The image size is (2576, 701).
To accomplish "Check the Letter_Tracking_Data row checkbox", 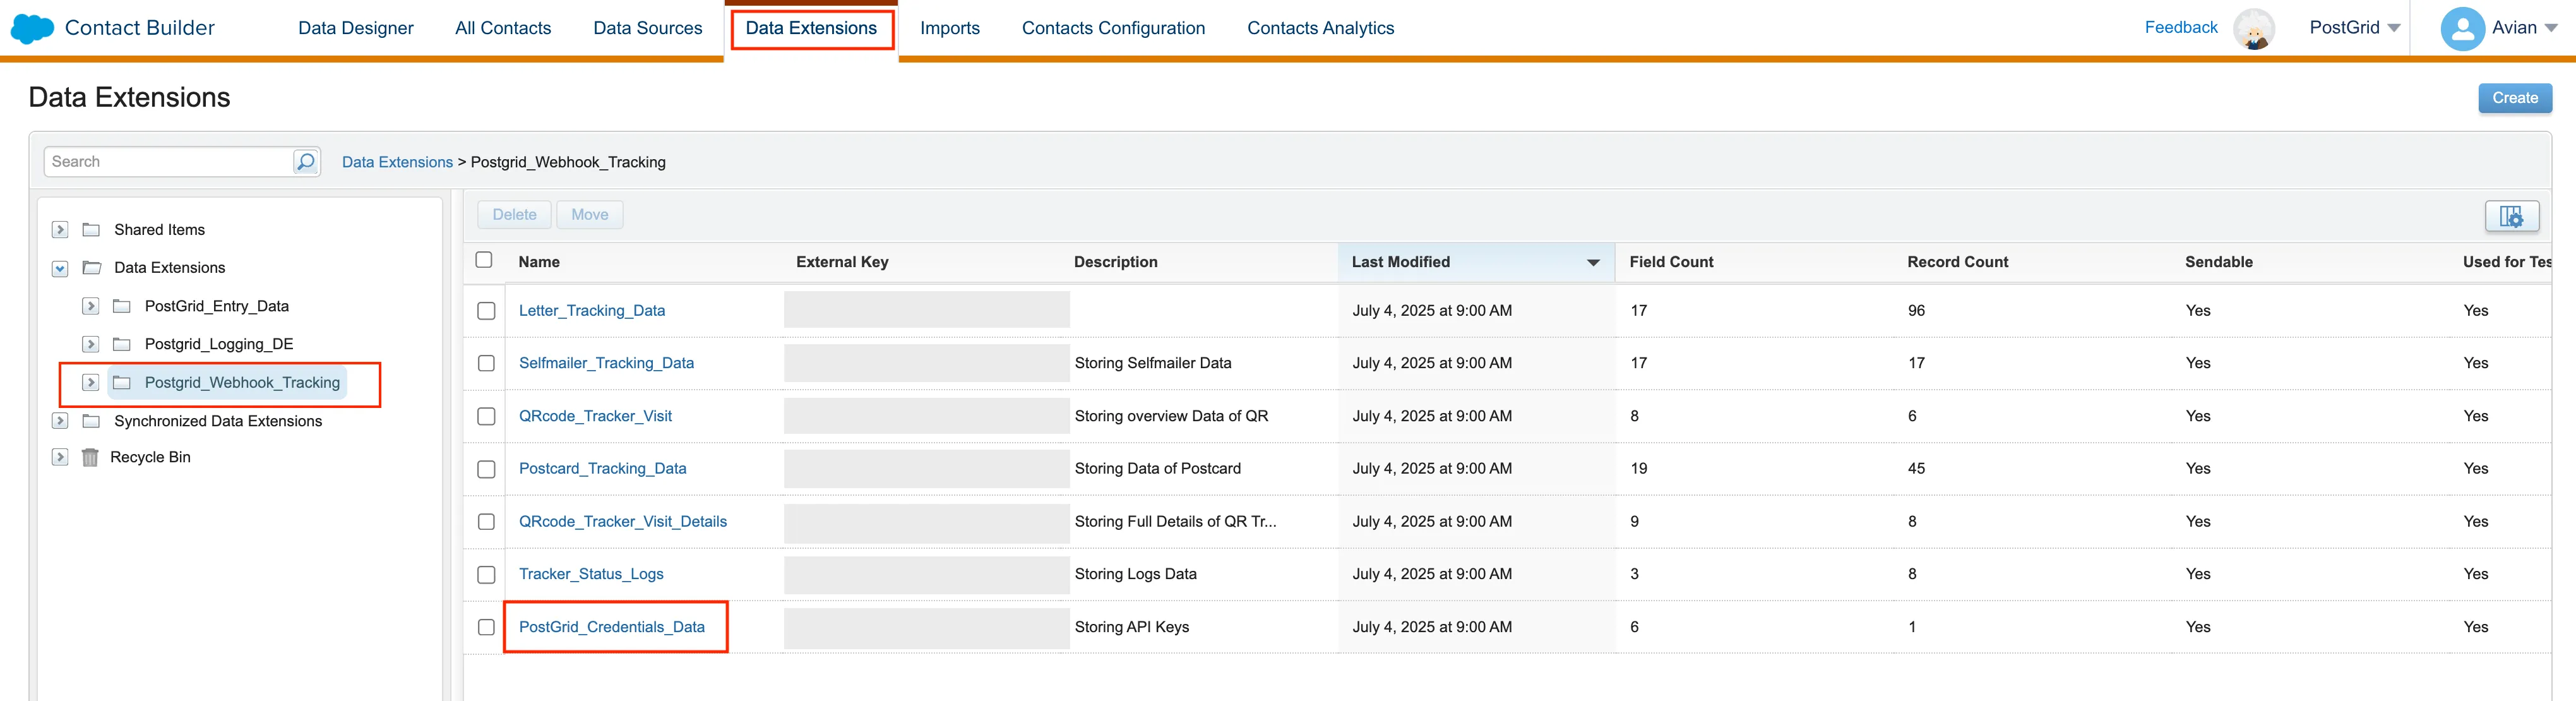I will pos(486,311).
